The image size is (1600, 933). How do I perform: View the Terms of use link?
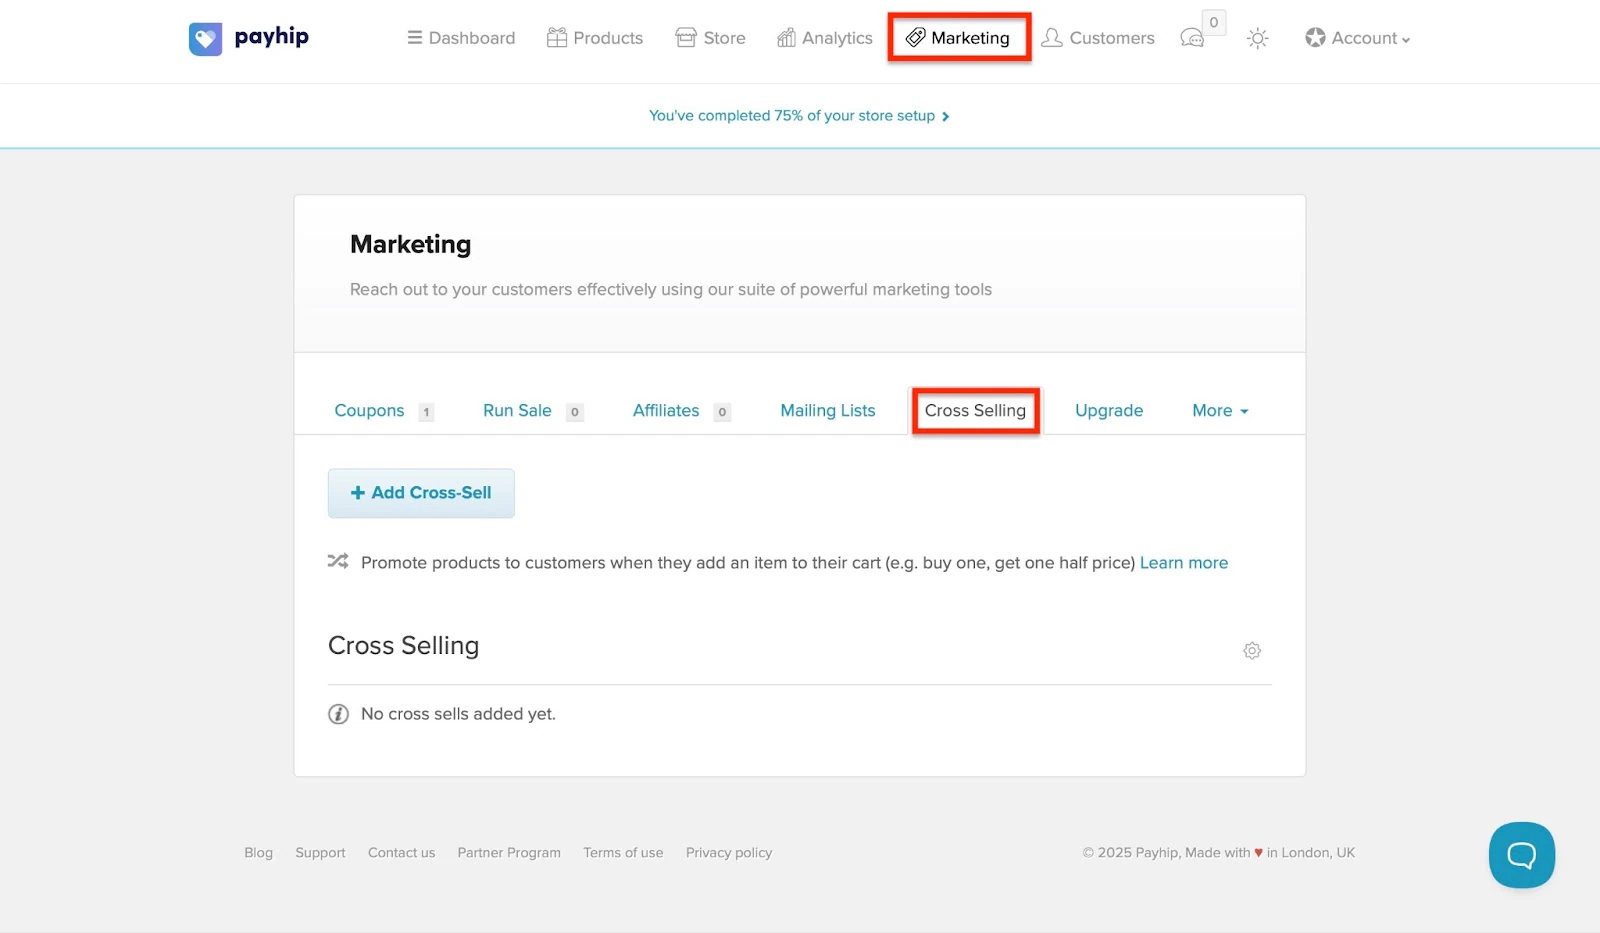(623, 853)
